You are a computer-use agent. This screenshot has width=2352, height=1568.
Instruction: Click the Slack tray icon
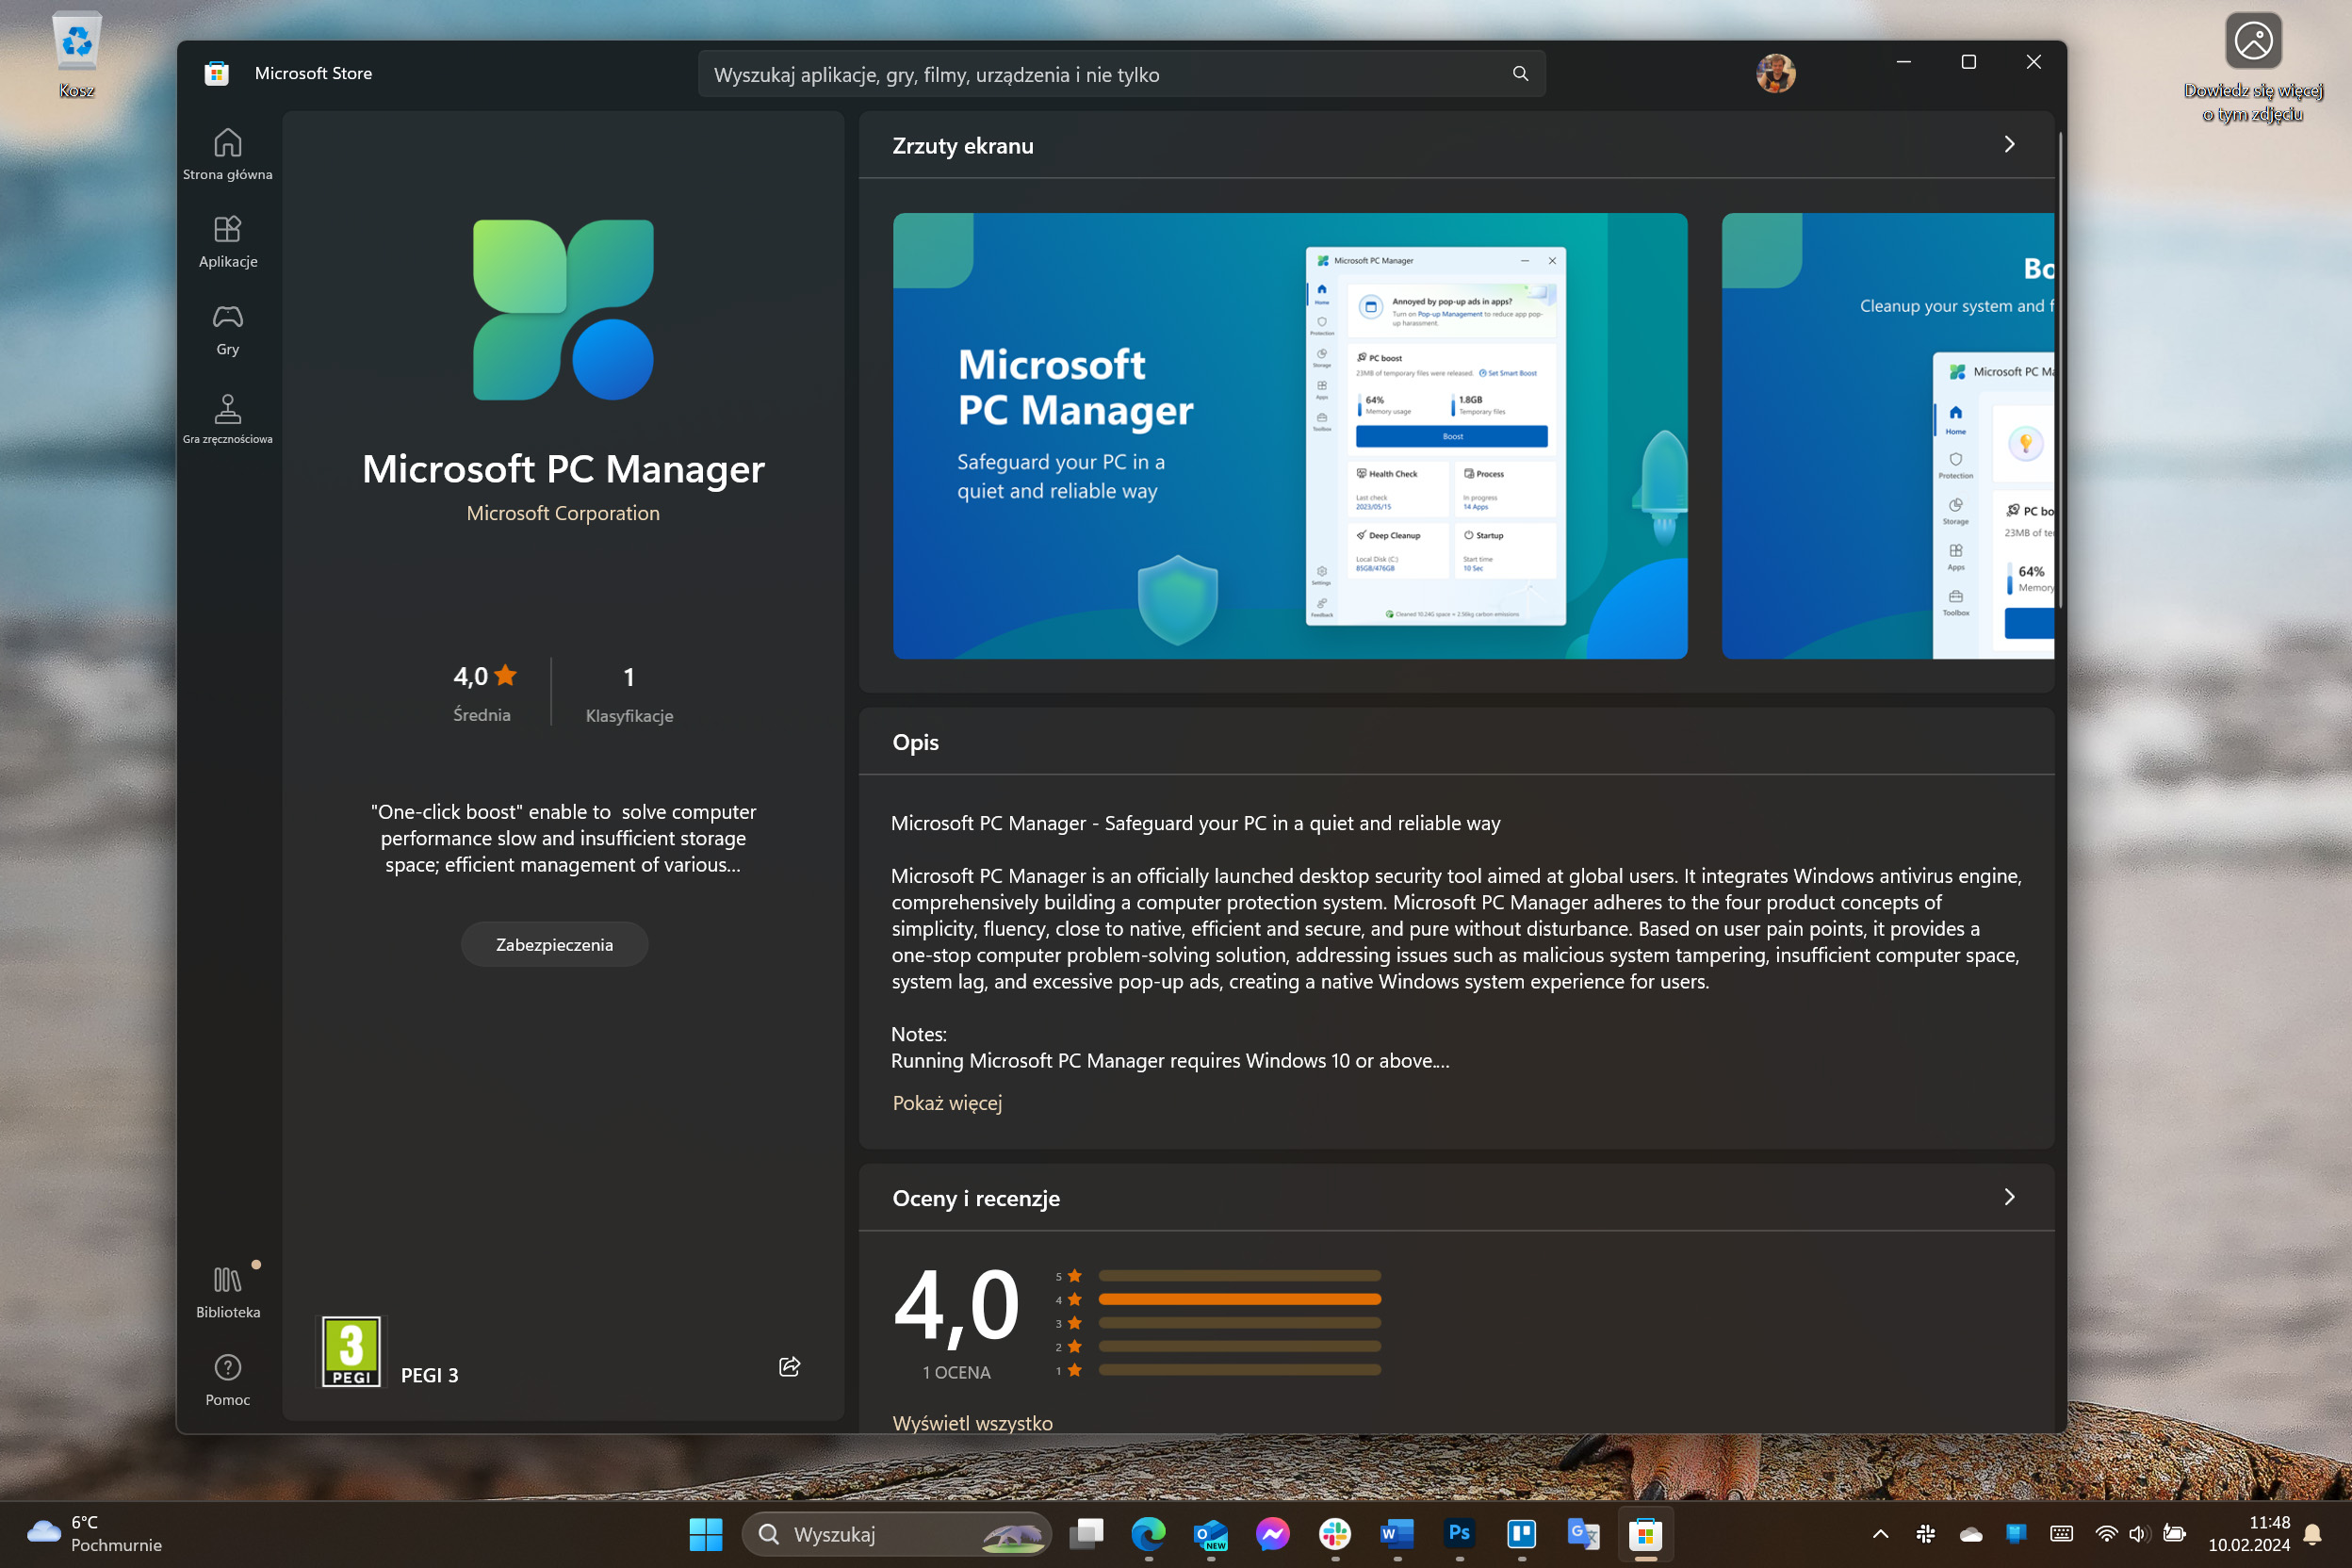point(1925,1534)
